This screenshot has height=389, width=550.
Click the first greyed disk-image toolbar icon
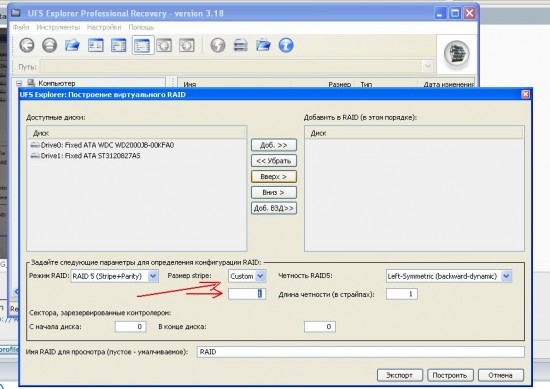coord(164,45)
